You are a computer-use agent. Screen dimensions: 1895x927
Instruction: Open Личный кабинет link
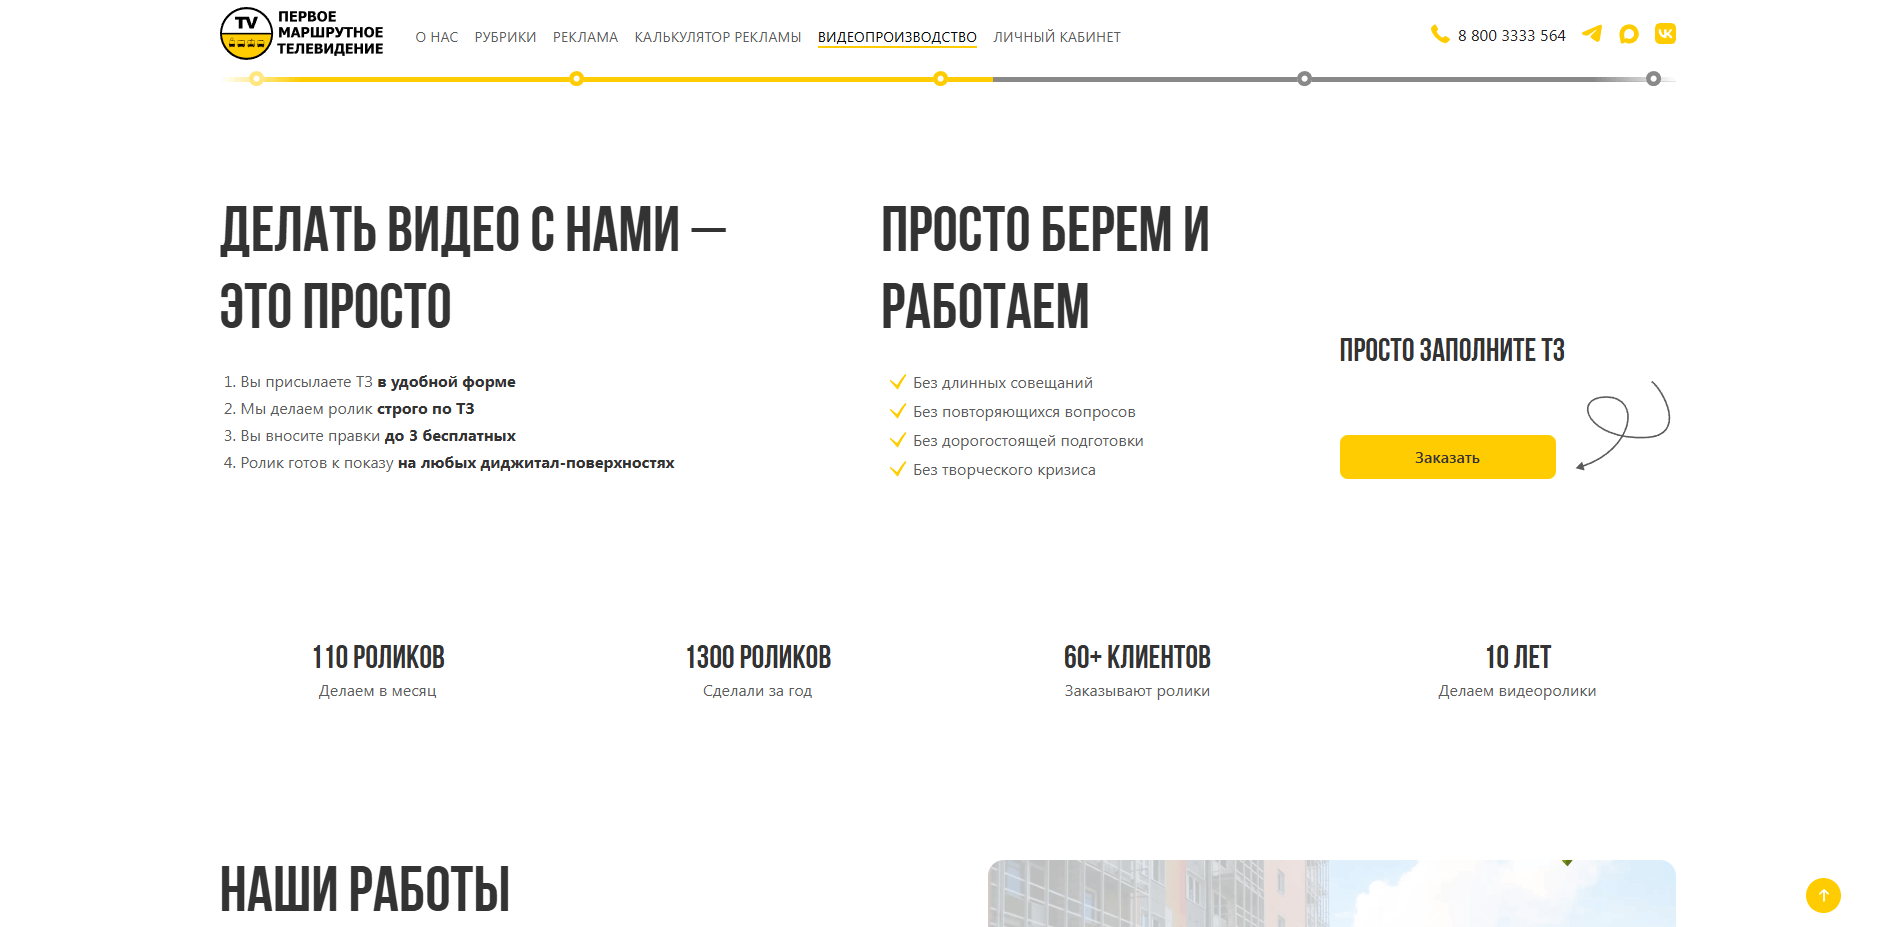point(1056,37)
